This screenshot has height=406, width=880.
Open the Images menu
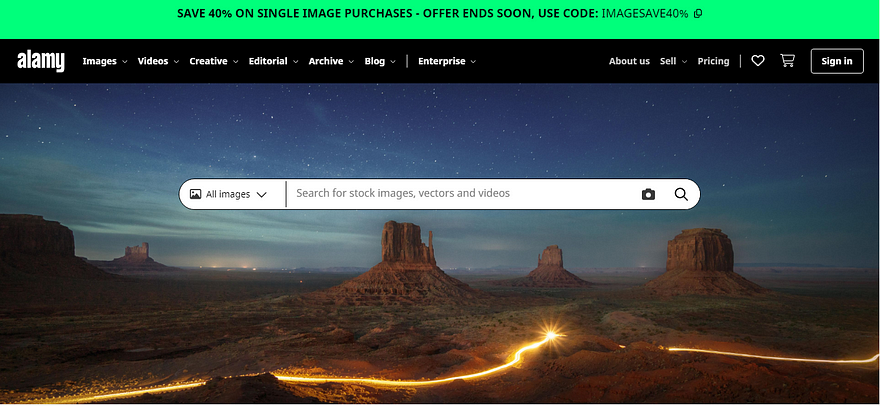(x=105, y=61)
